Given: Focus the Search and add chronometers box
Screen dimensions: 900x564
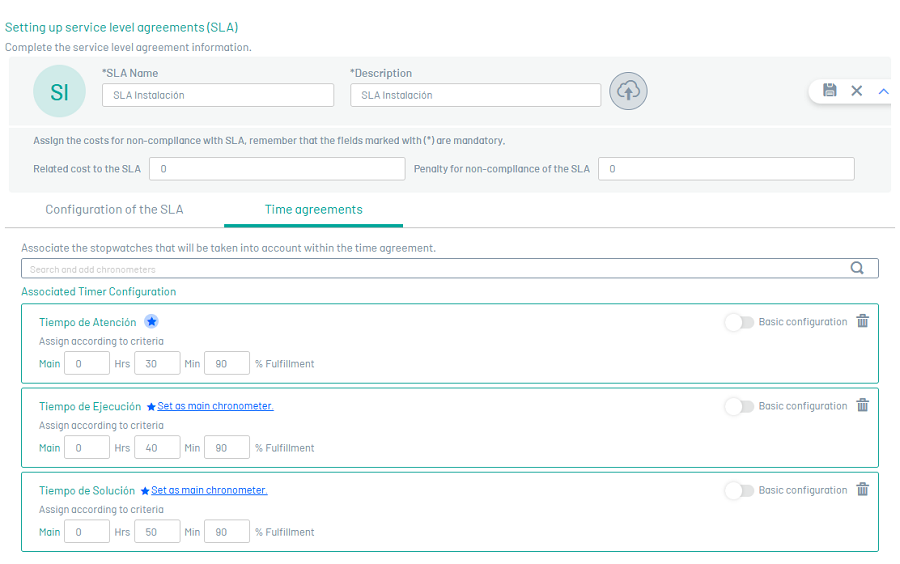Looking at the screenshot, I should coord(430,268).
